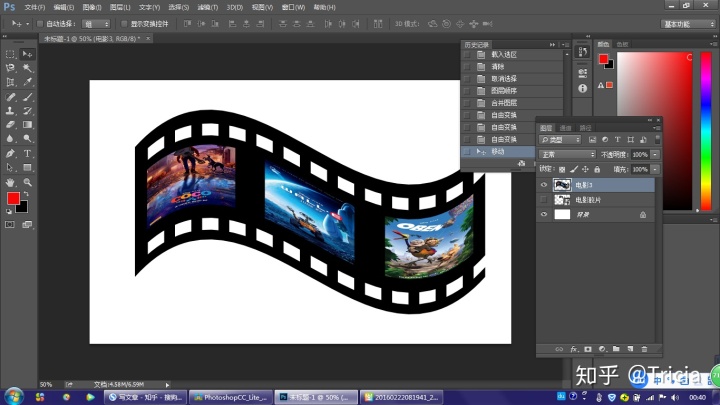
Task: Select the Eraser tool
Action: coord(10,124)
